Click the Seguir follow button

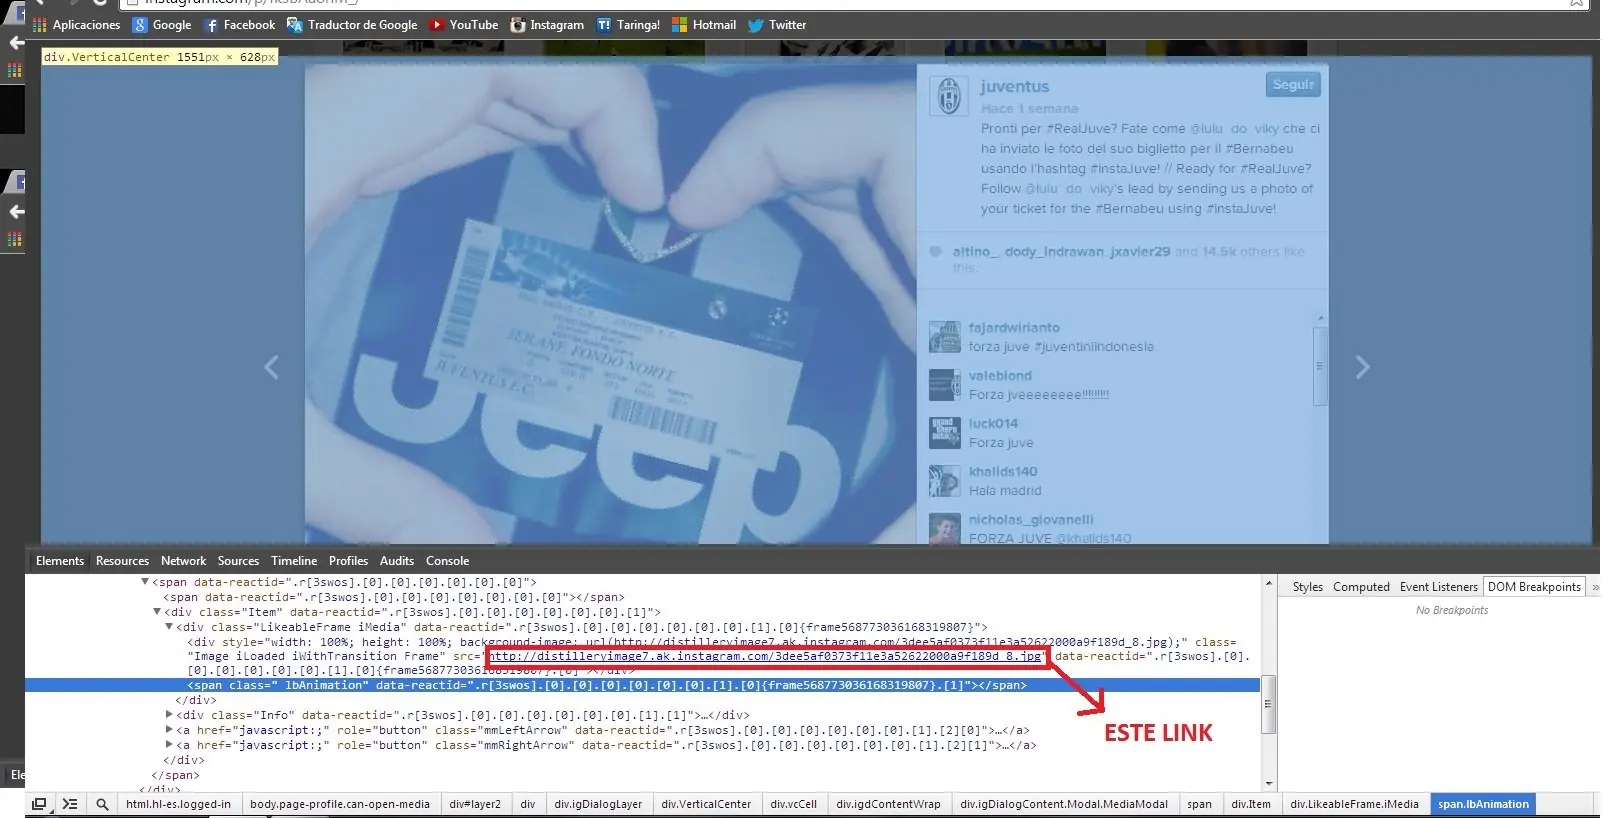tap(1293, 85)
